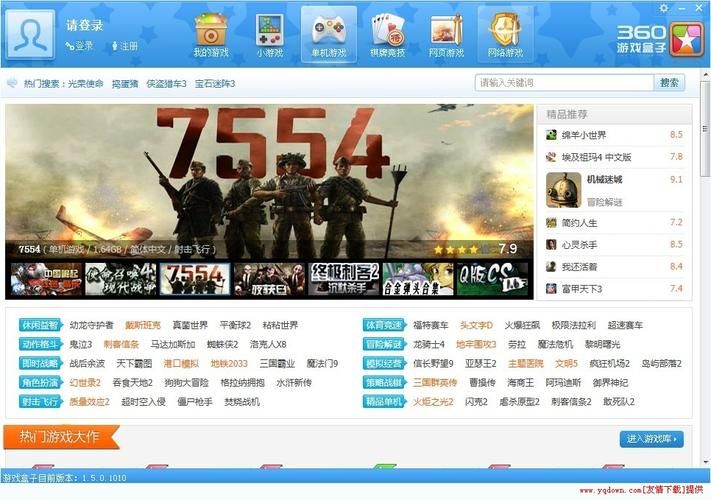Click game link 水浒新传

pyautogui.click(x=294, y=382)
